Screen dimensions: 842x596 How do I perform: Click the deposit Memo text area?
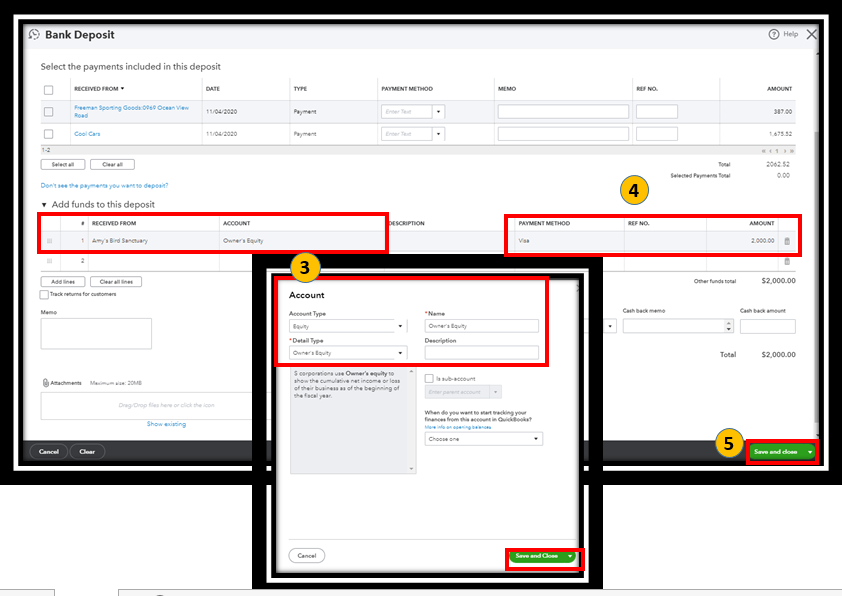[x=96, y=333]
